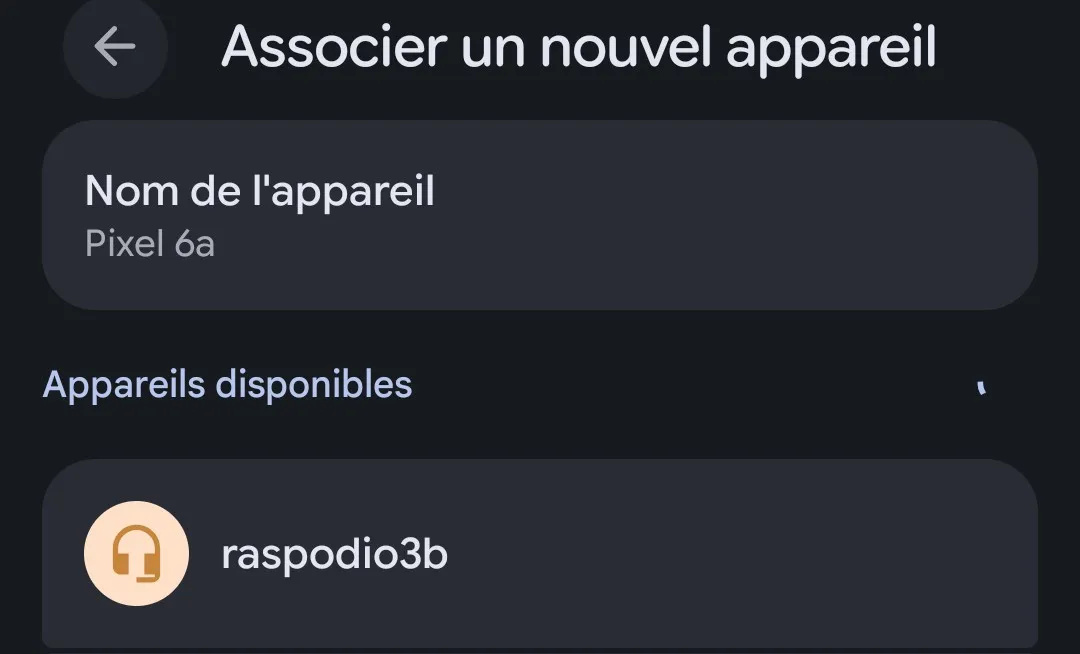
Task: Tap the loading indicator beside Appareils disponibles
Action: point(982,387)
